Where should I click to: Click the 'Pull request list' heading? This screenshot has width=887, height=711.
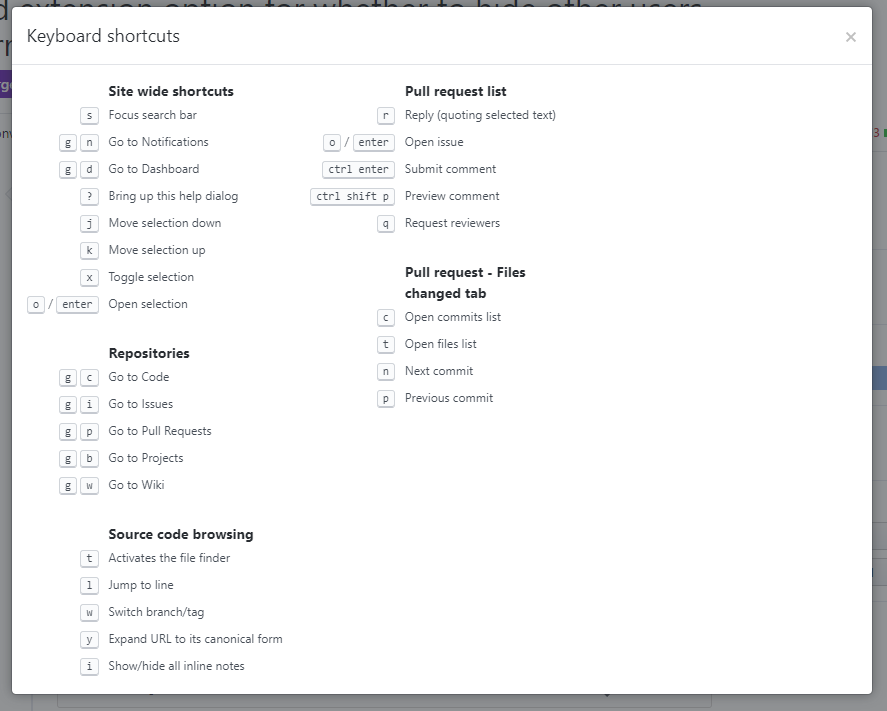pos(455,91)
